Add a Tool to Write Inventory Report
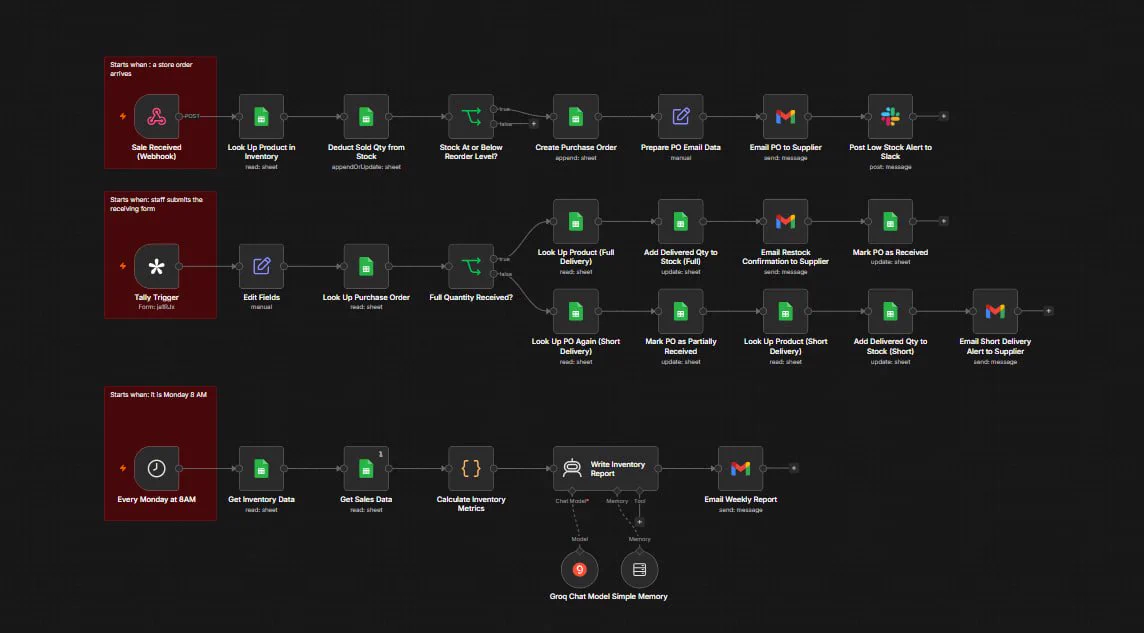The image size is (1144, 633). pyautogui.click(x=639, y=521)
